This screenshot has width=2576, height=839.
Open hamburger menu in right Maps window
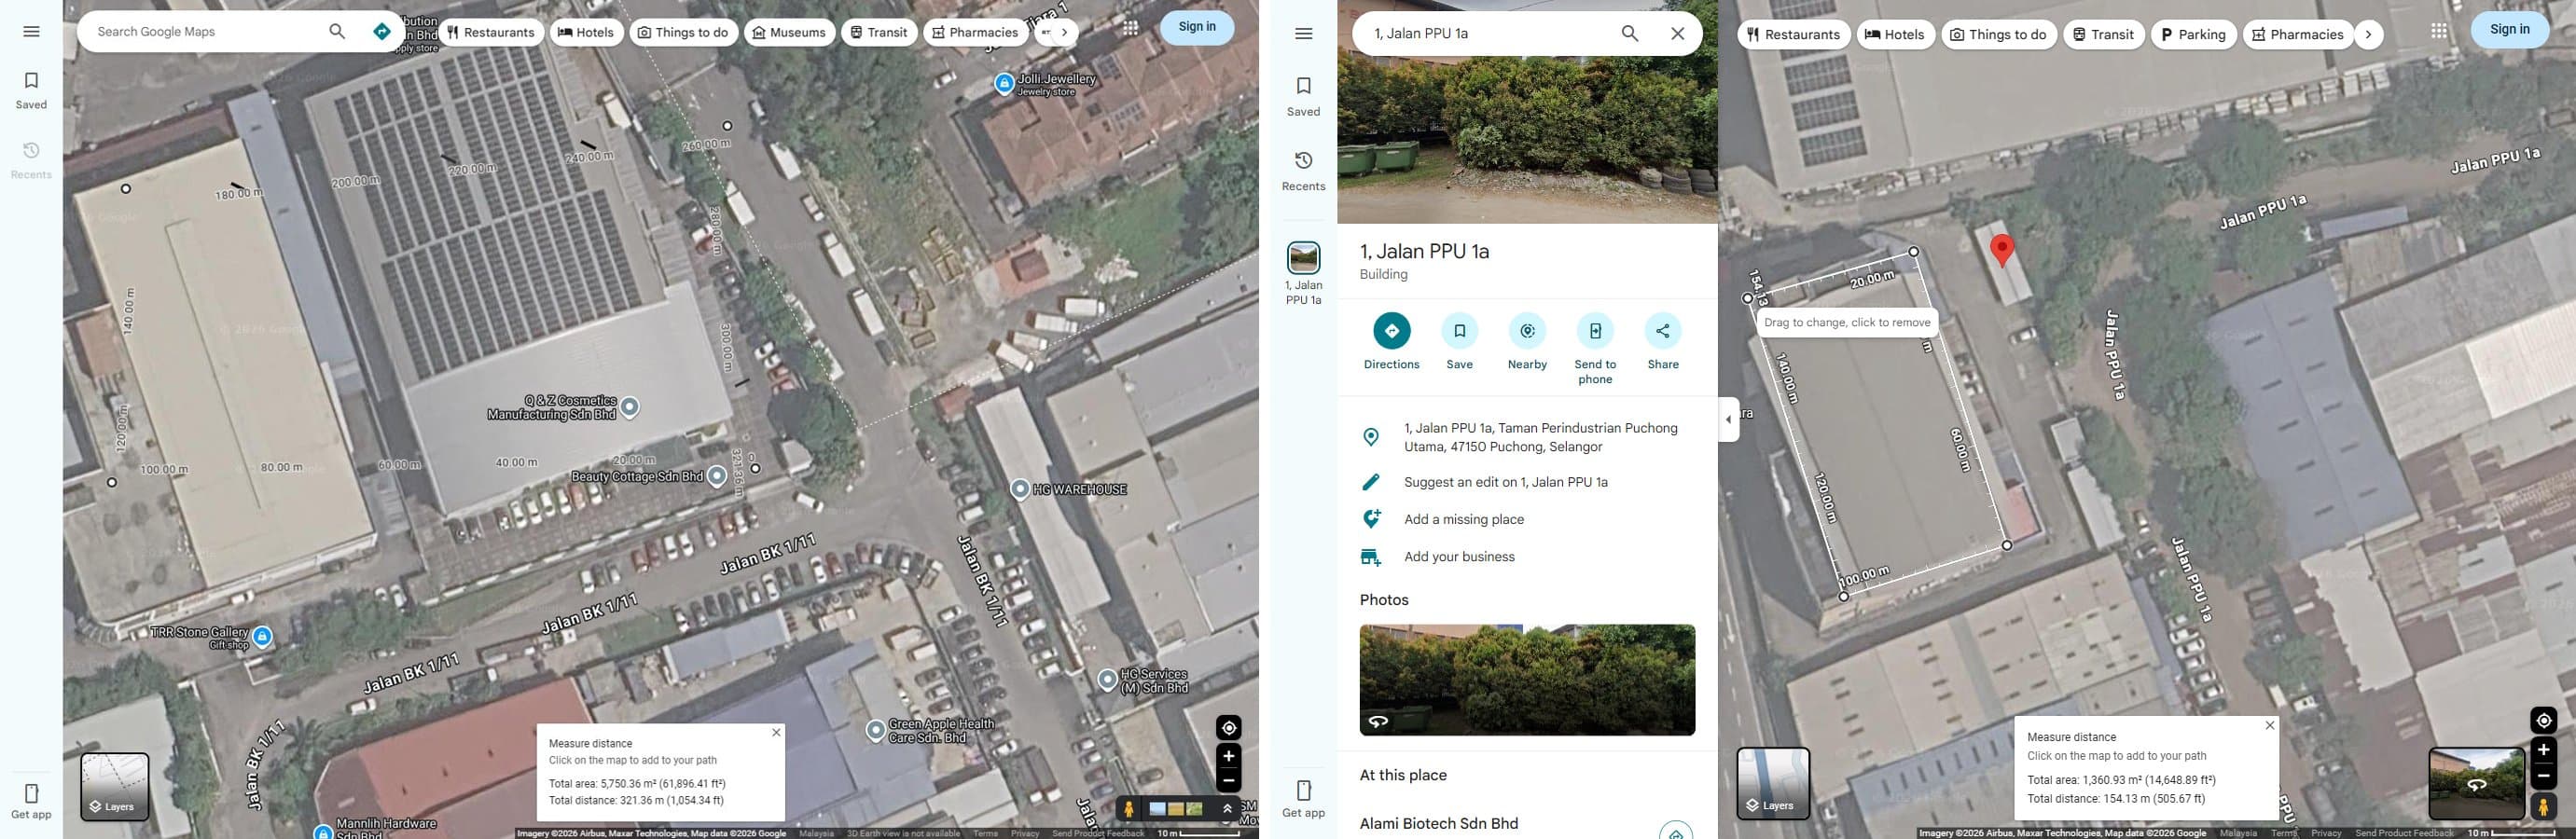pyautogui.click(x=1303, y=34)
